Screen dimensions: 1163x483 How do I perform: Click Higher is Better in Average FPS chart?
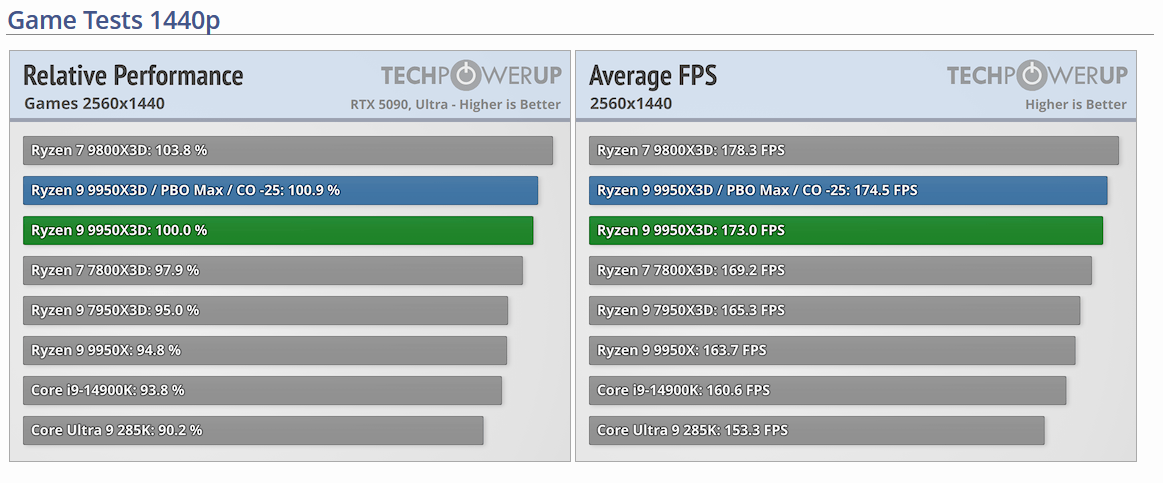[x=1076, y=105]
